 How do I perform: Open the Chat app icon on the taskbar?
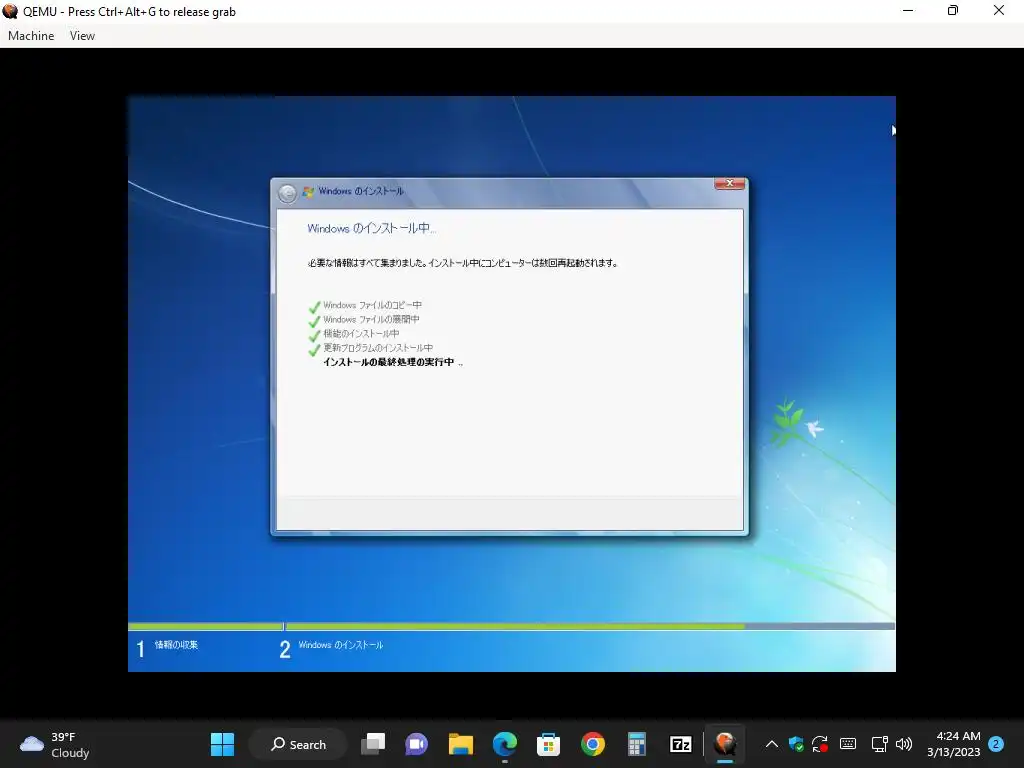click(416, 744)
